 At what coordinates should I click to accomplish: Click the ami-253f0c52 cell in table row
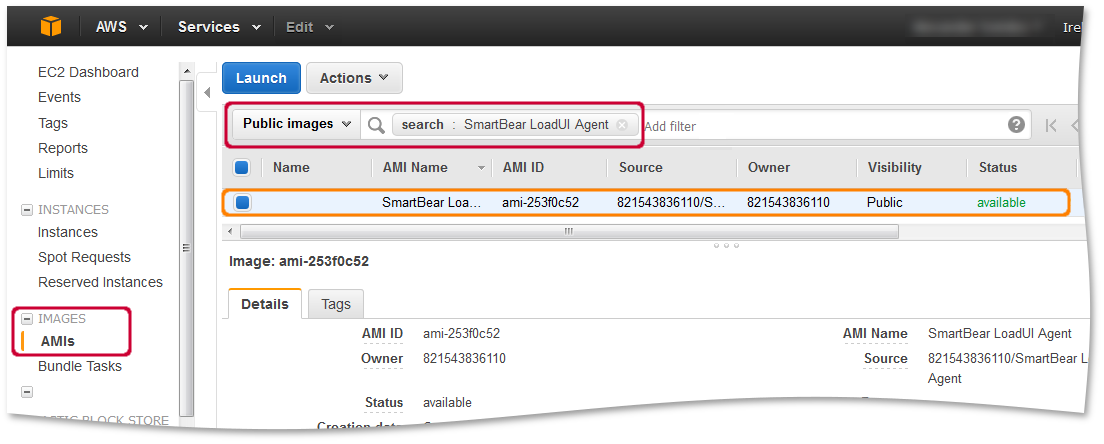click(x=540, y=203)
